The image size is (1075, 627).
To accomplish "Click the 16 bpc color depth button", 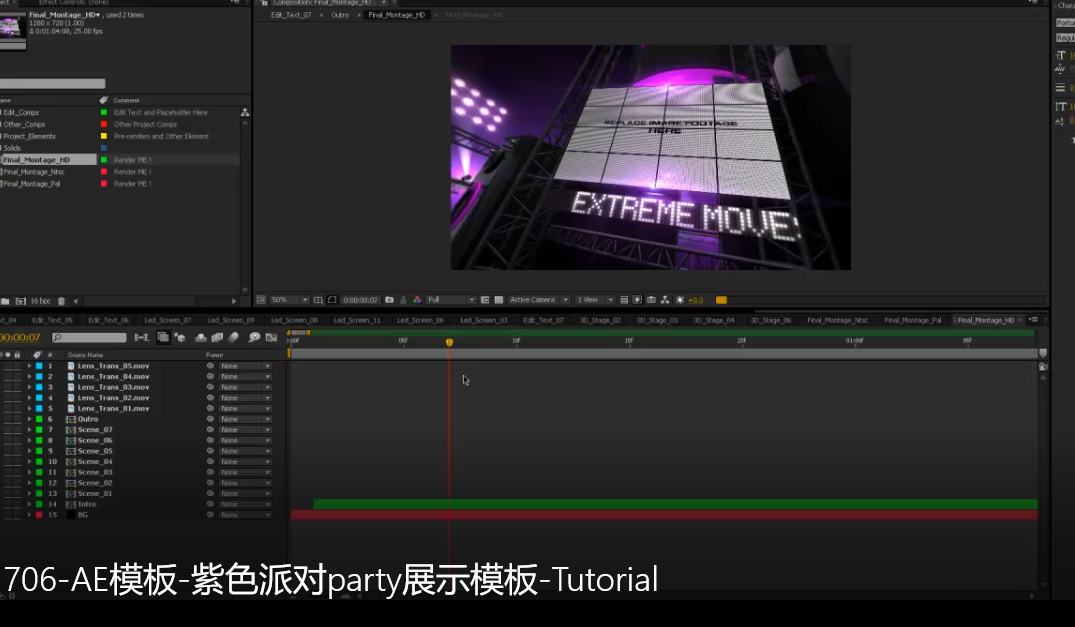I will point(40,301).
